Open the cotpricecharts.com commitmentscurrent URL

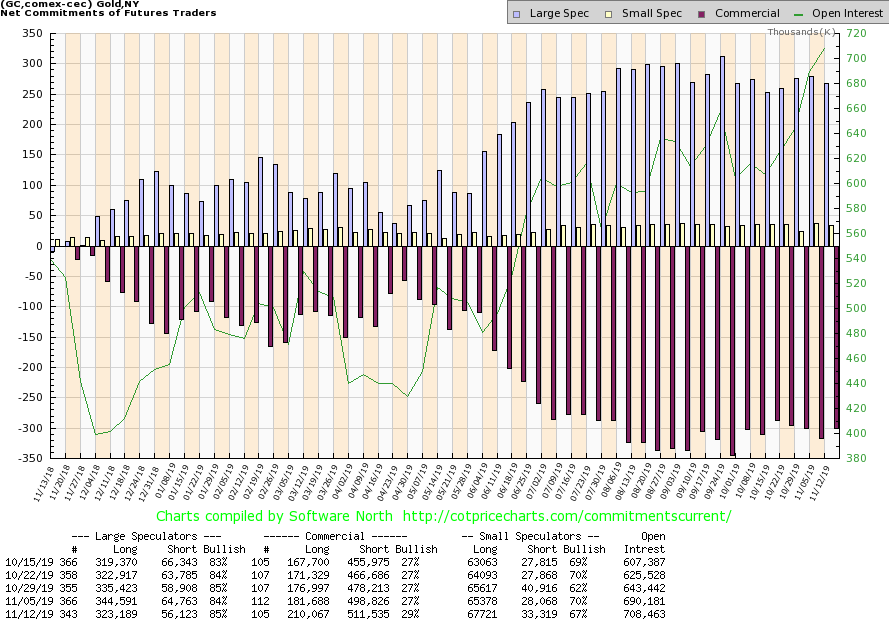pyautogui.click(x=566, y=516)
